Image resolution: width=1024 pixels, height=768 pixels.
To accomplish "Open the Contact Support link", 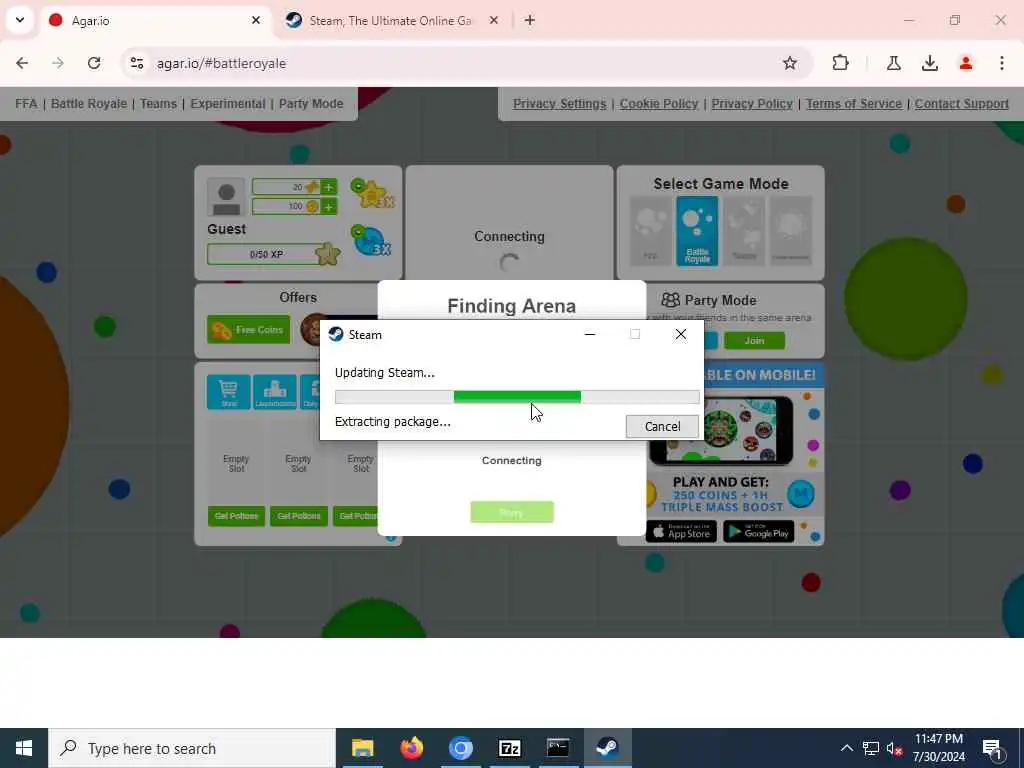I will tap(961, 104).
